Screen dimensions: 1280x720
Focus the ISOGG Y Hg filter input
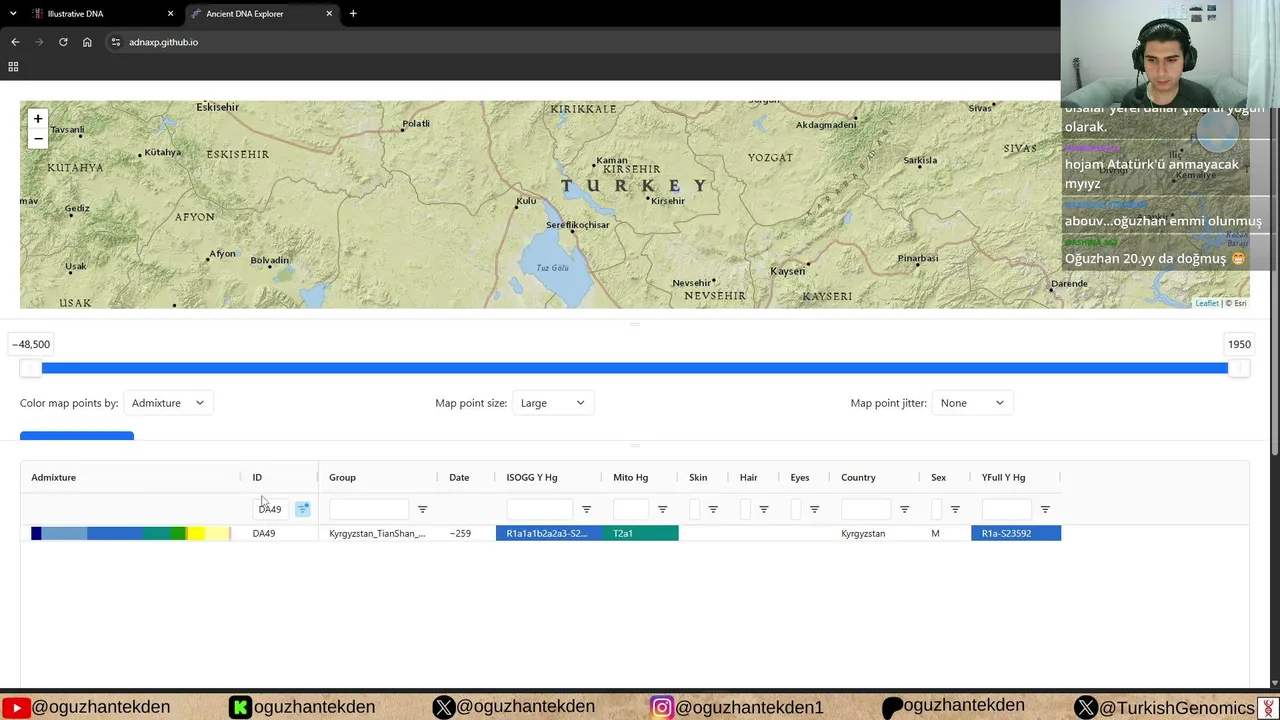coord(539,509)
